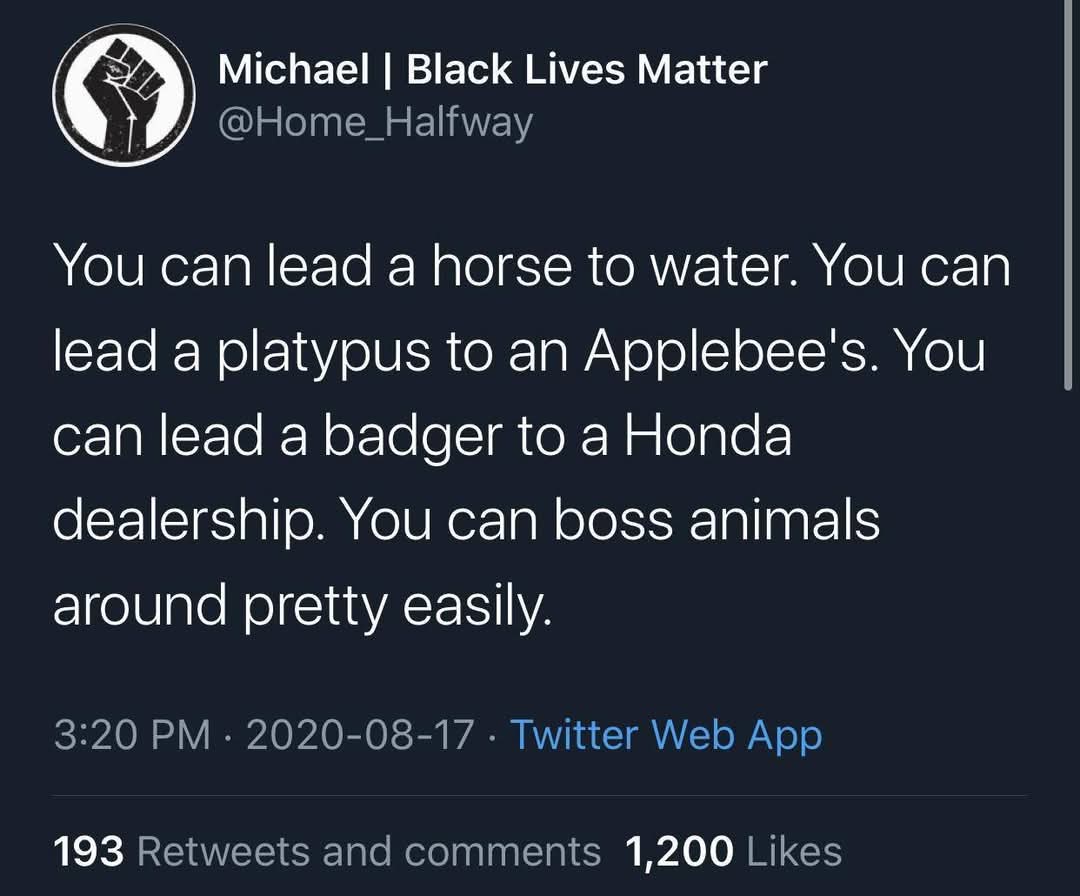This screenshot has width=1080, height=896.
Task: Click "Black Lives Matter" in the display name
Action: [x=587, y=69]
